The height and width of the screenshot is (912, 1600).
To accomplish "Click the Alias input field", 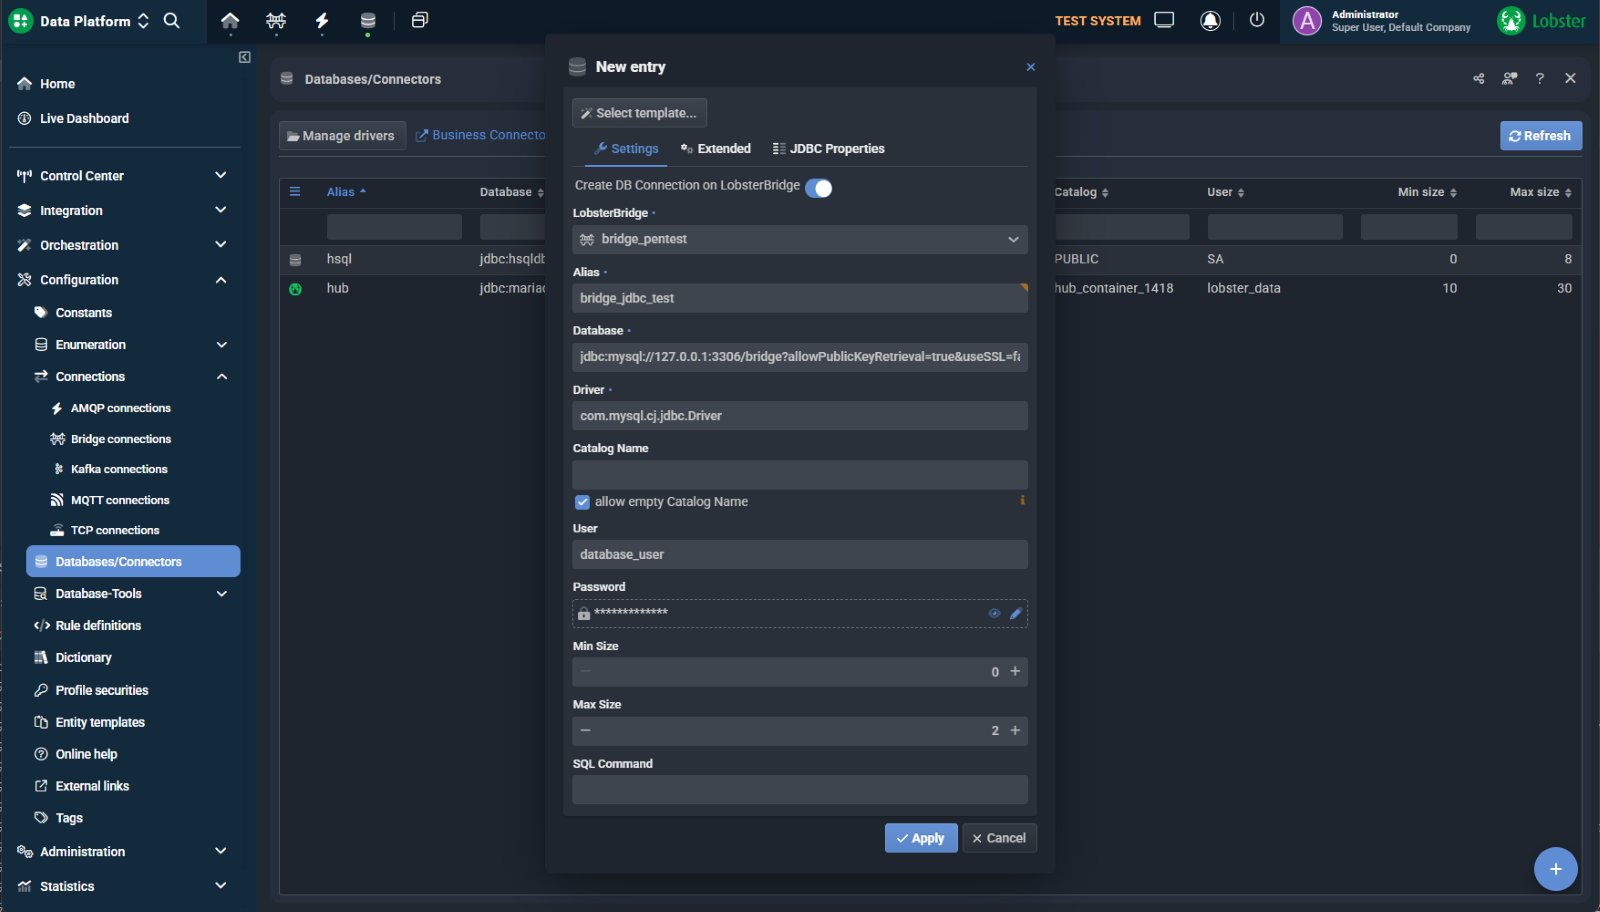I will click(x=800, y=298).
